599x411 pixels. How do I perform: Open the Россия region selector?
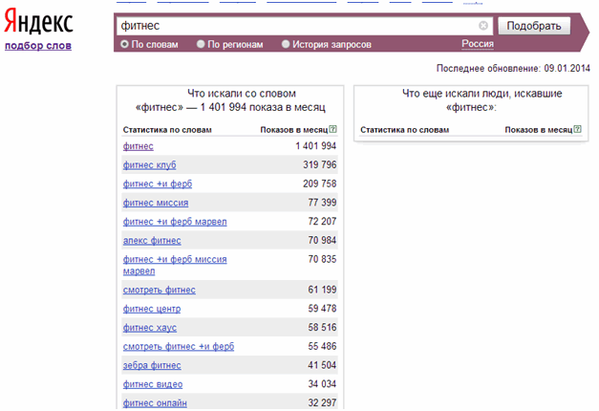click(478, 44)
